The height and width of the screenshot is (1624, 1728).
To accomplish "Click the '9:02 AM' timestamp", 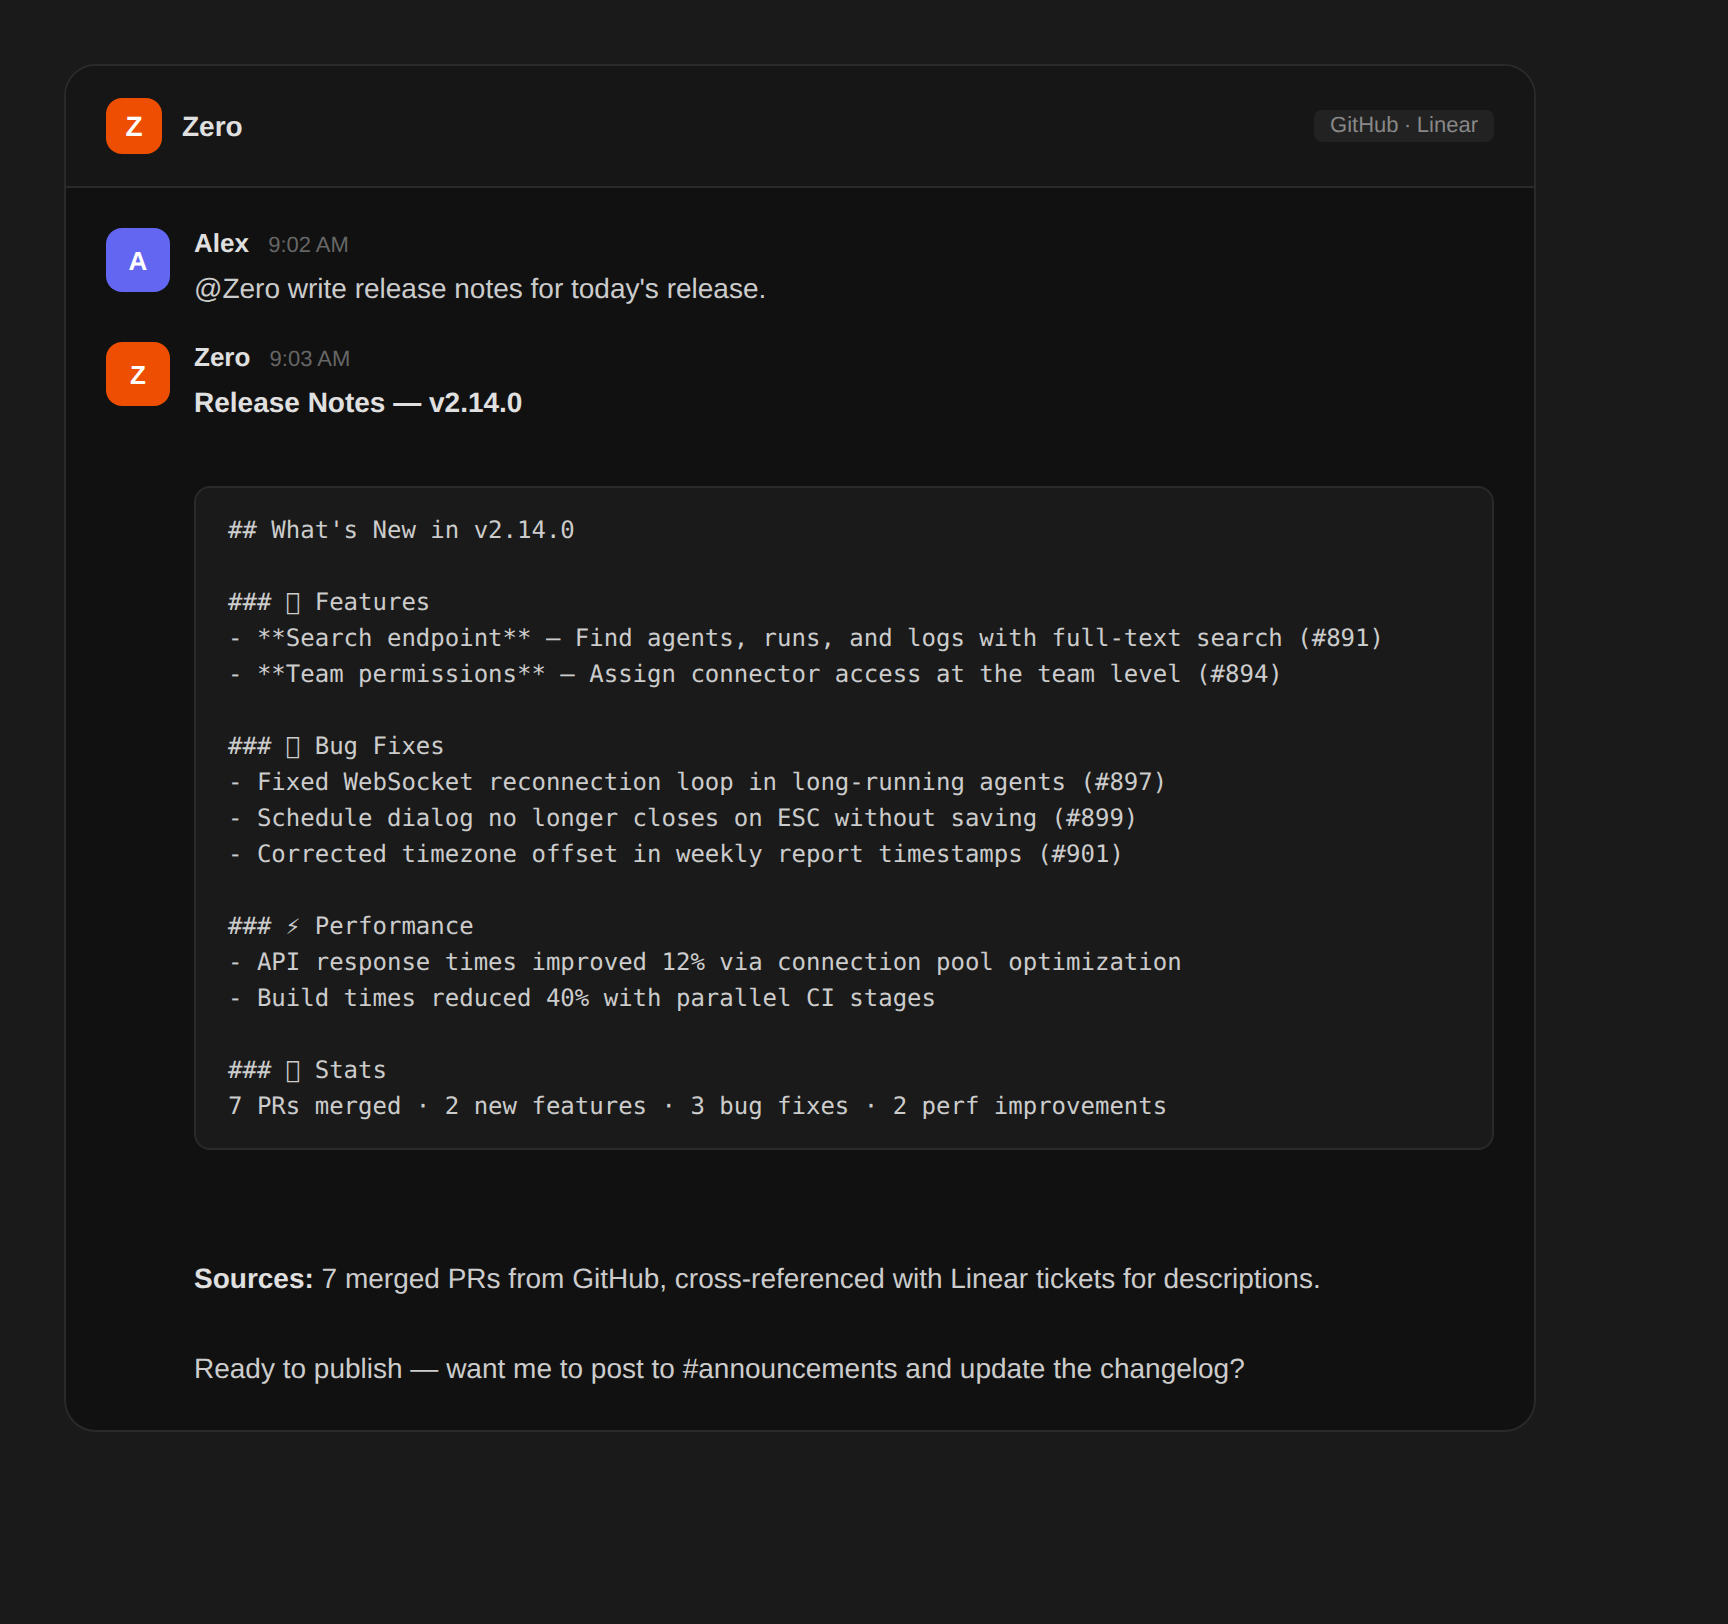I will [308, 245].
